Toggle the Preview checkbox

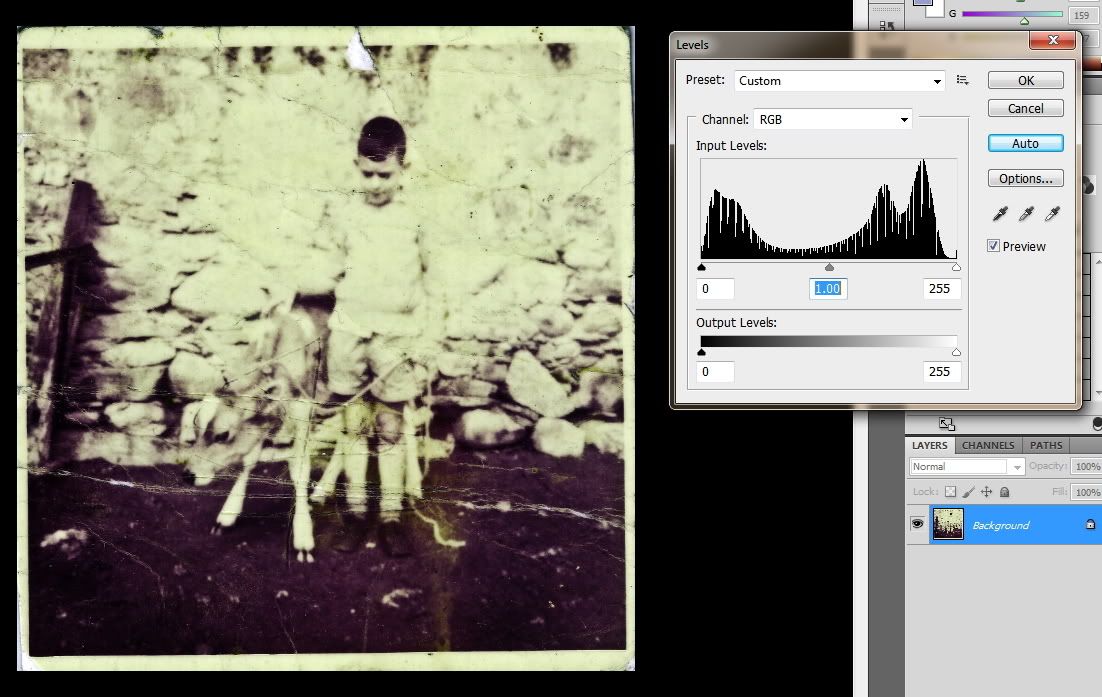tap(993, 246)
